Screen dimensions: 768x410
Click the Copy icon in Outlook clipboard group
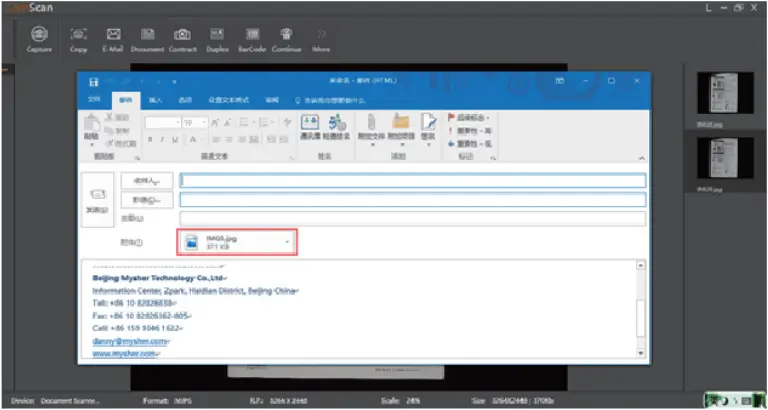click(110, 130)
